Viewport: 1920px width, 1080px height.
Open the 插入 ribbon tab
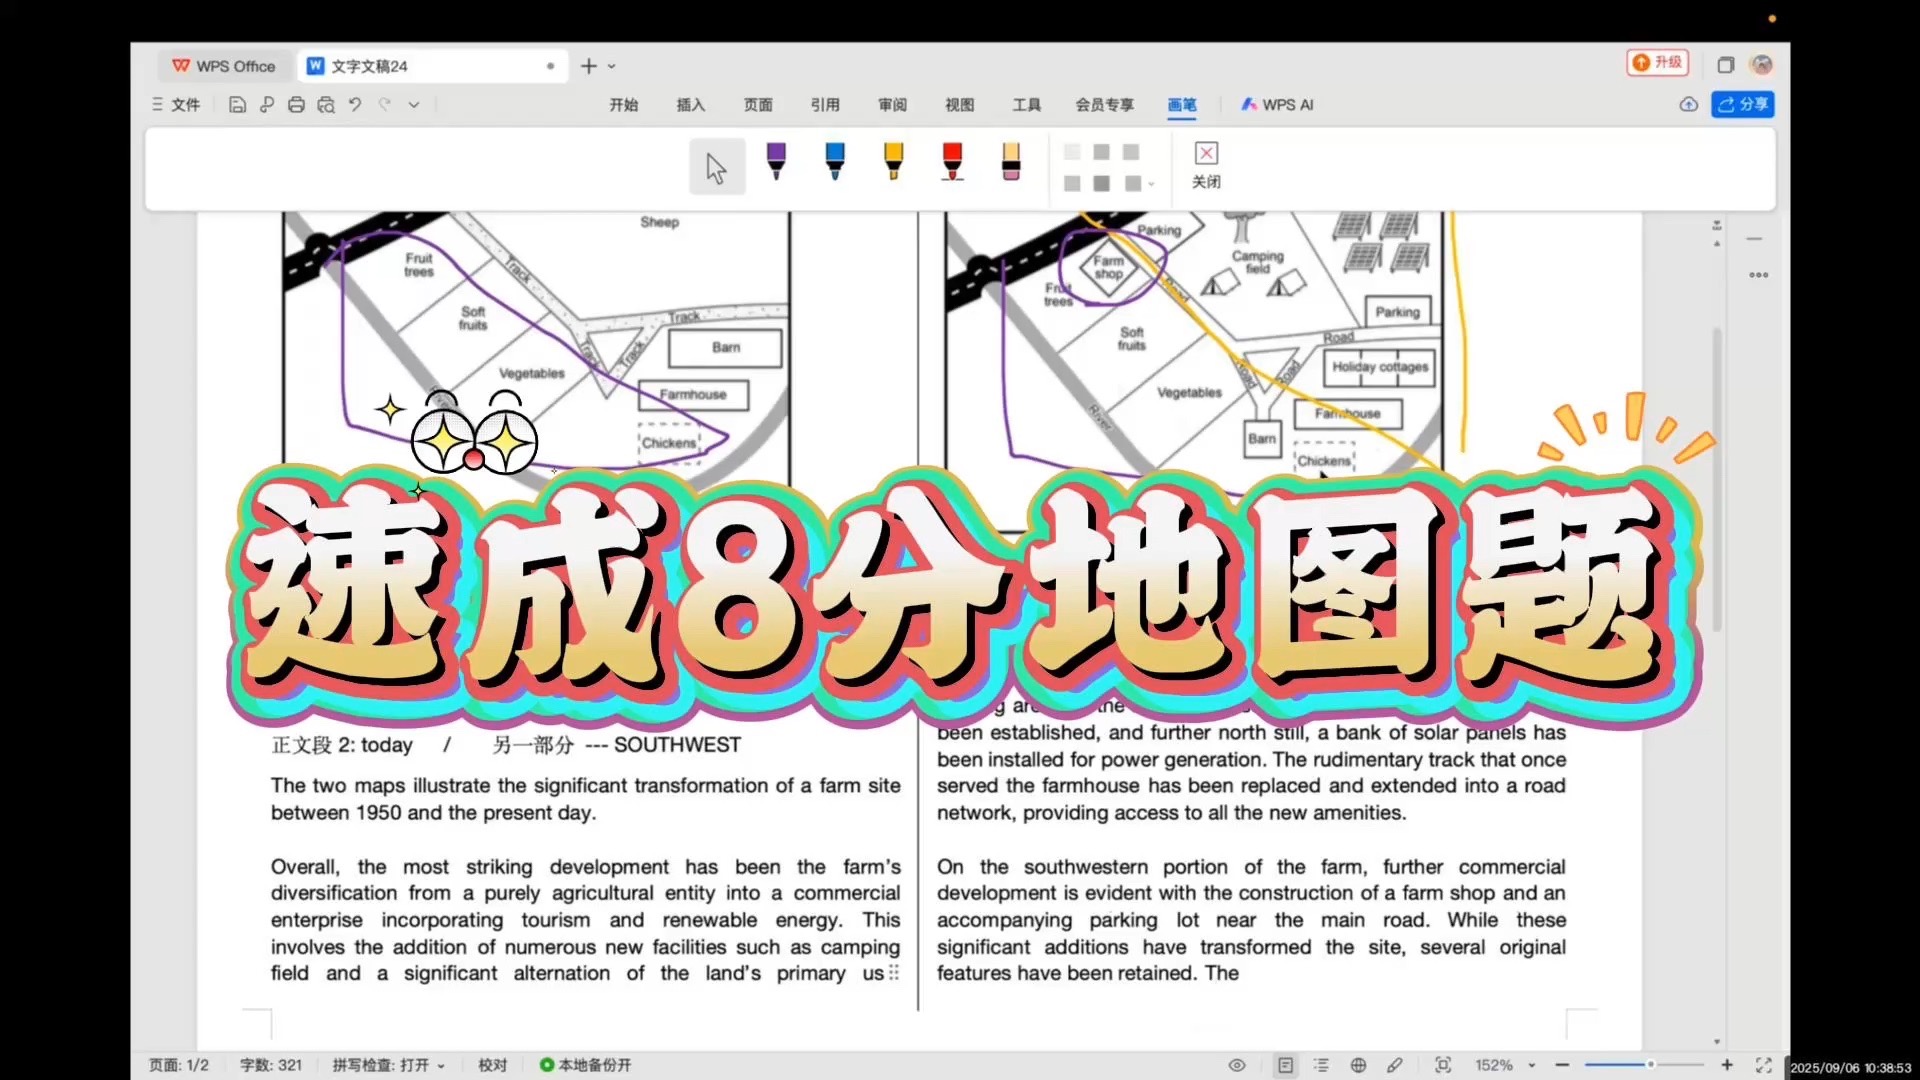click(690, 105)
